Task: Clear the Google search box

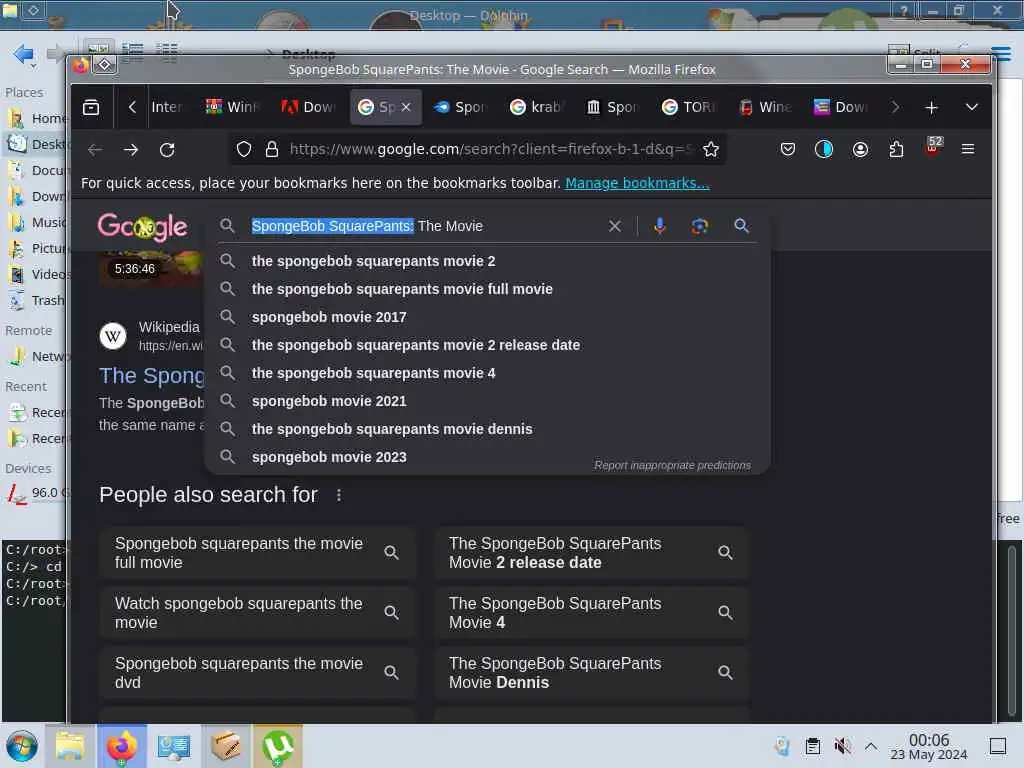Action: (615, 226)
